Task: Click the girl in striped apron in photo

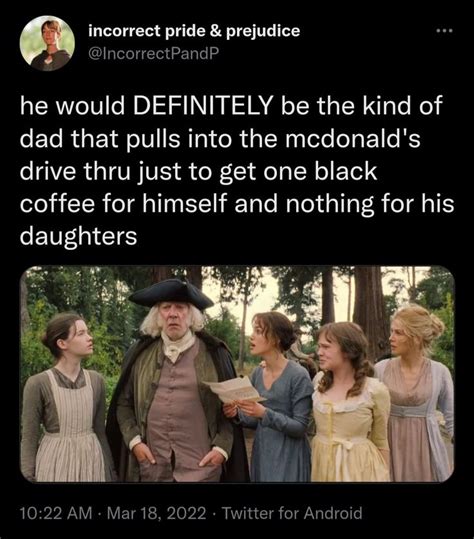Action: click(x=67, y=399)
